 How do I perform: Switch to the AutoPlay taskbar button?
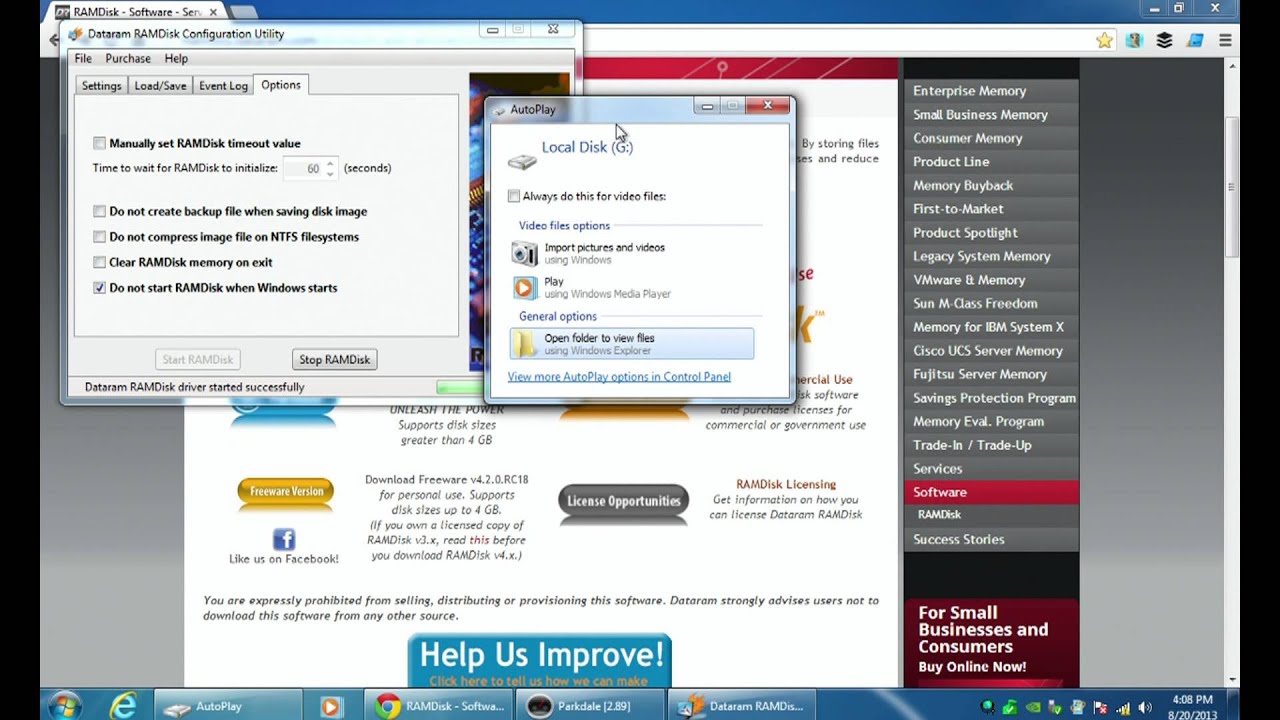(x=229, y=706)
